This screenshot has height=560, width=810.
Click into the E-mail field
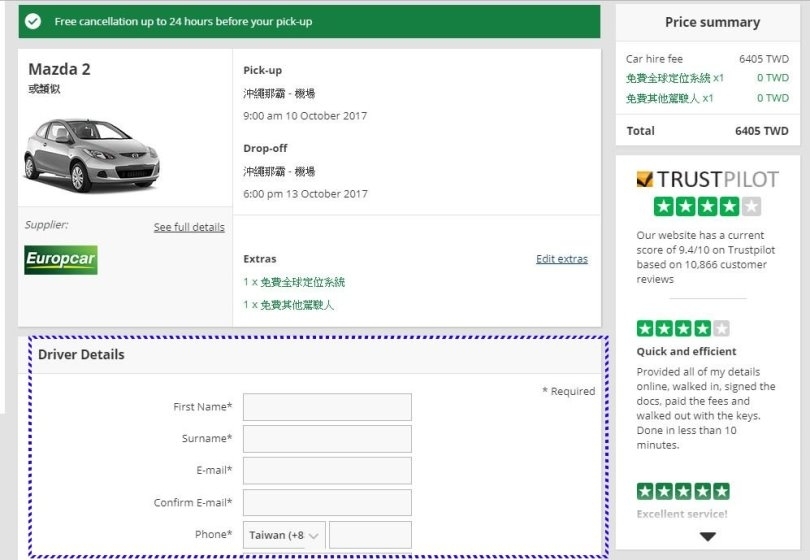point(327,471)
